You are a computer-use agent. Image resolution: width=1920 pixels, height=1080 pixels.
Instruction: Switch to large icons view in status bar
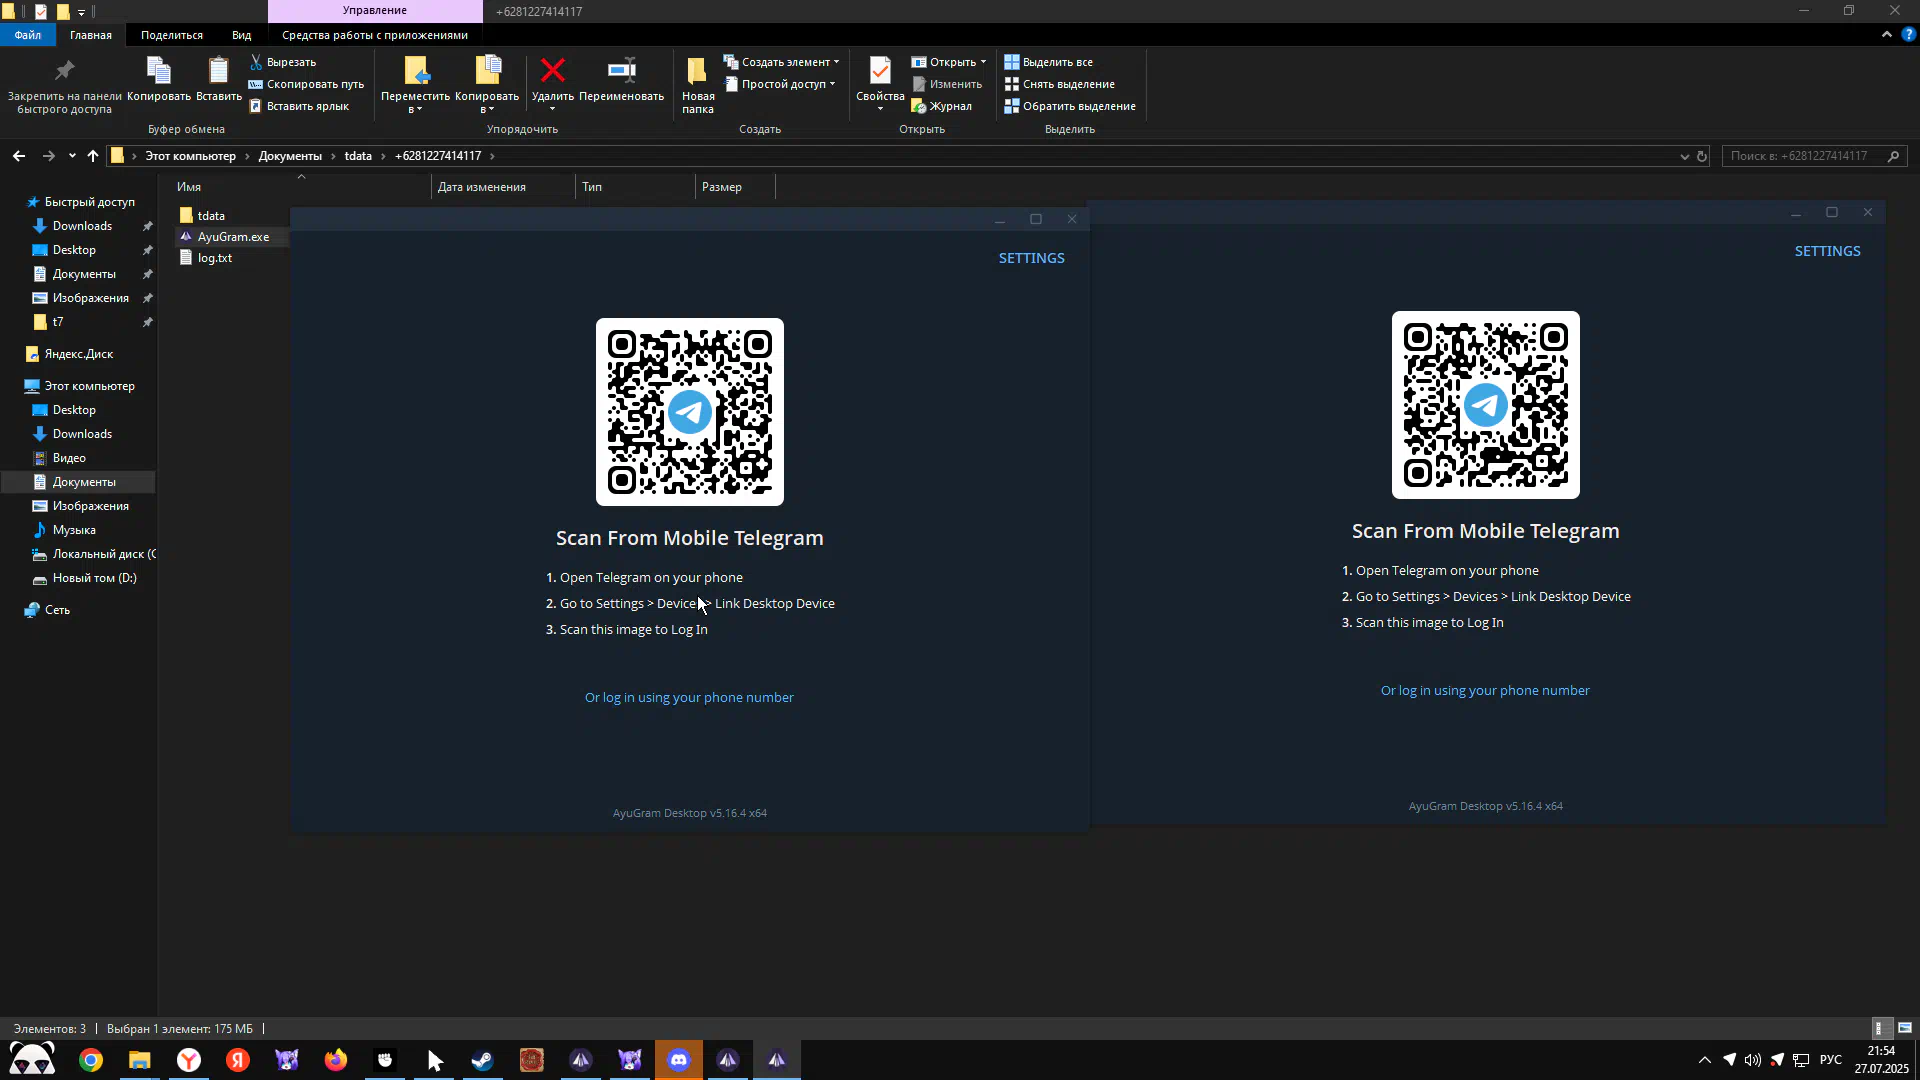(1905, 1028)
